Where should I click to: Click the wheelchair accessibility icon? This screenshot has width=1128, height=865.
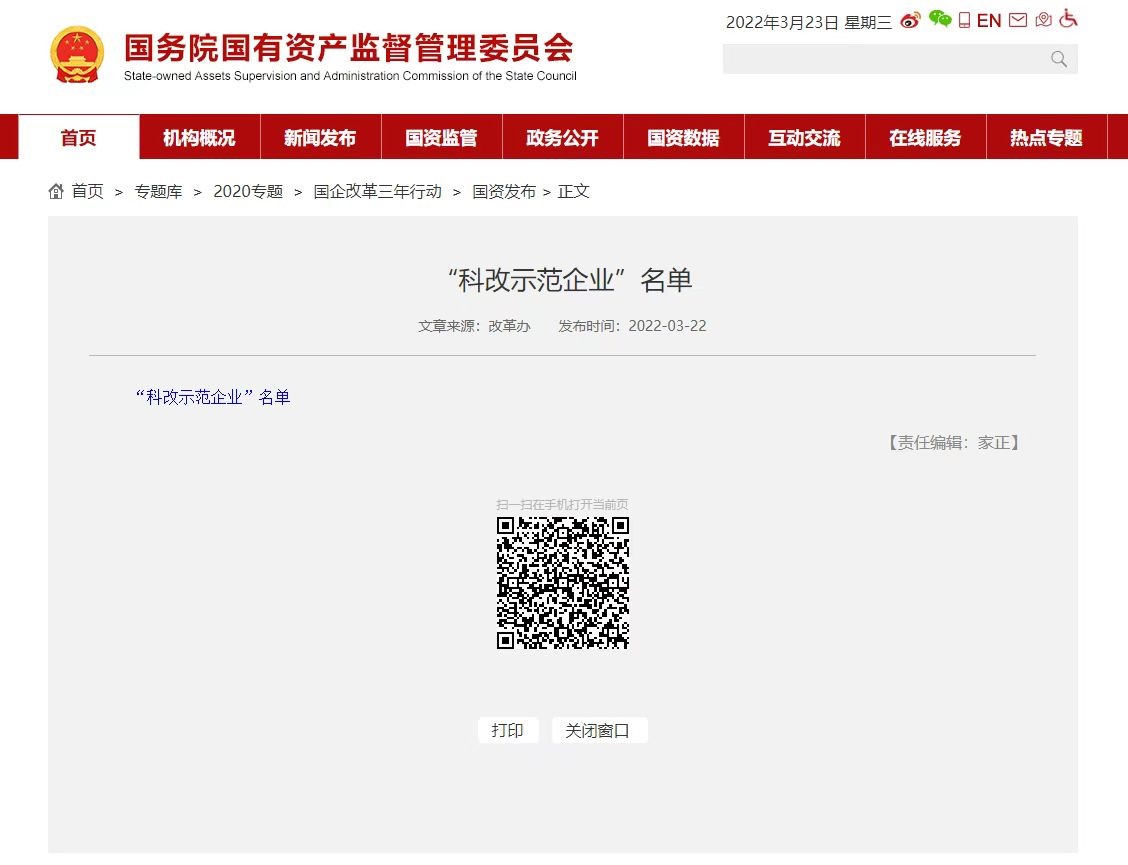(1068, 20)
